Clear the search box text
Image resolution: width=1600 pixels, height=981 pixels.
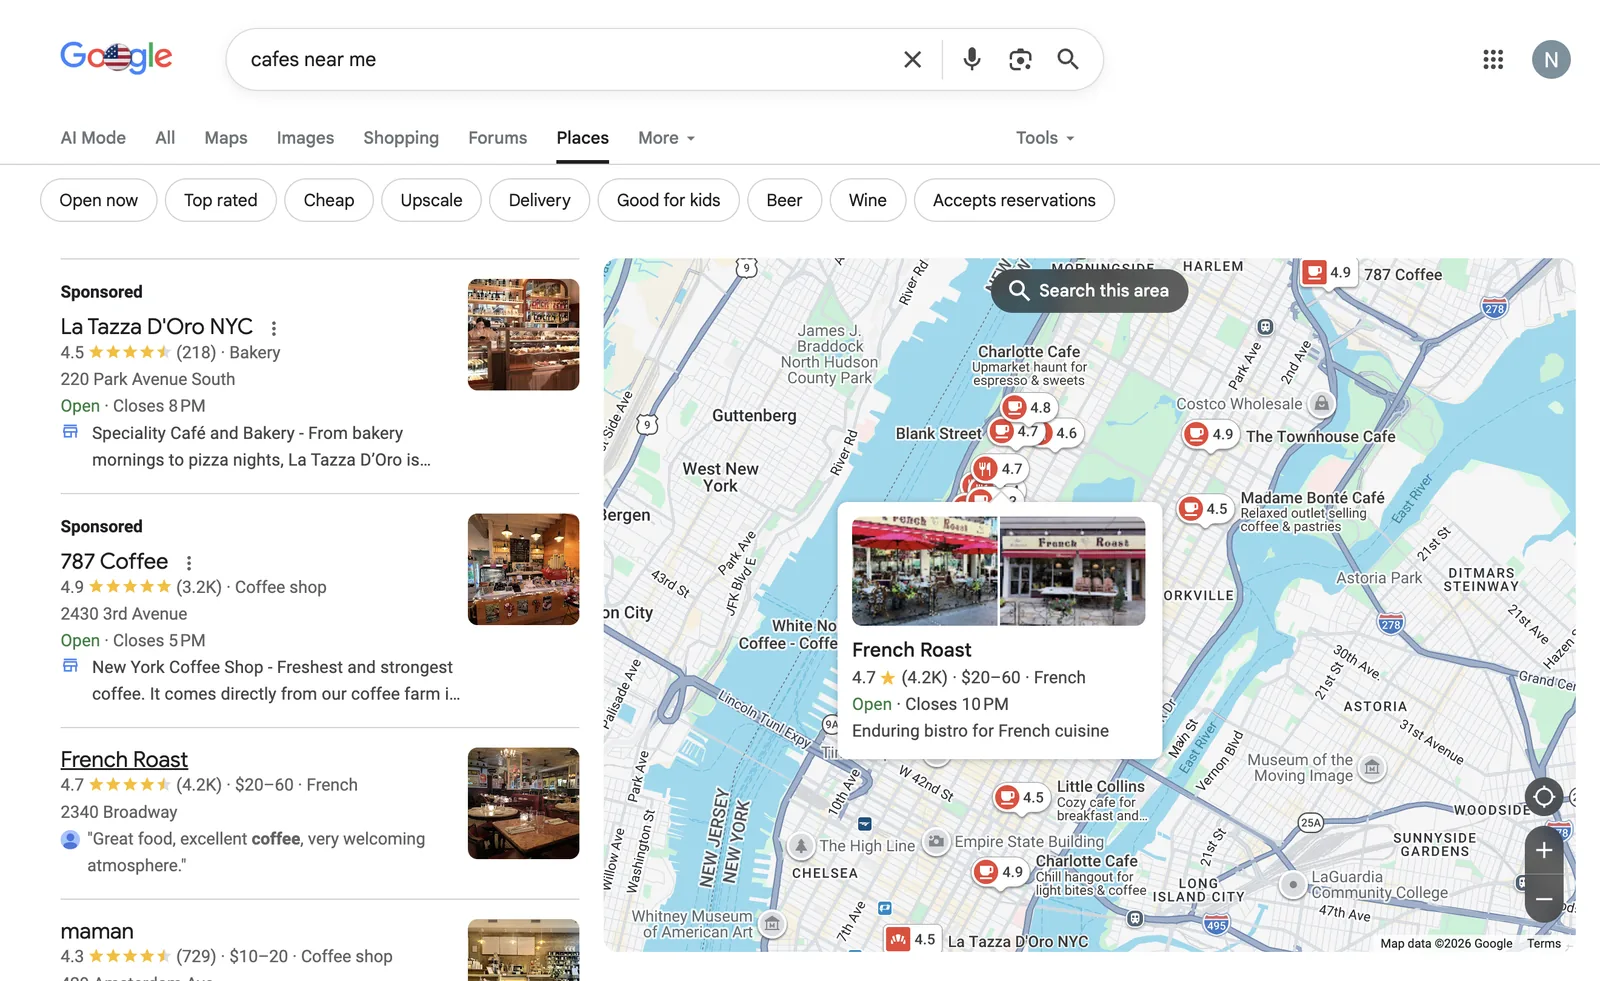coord(912,60)
